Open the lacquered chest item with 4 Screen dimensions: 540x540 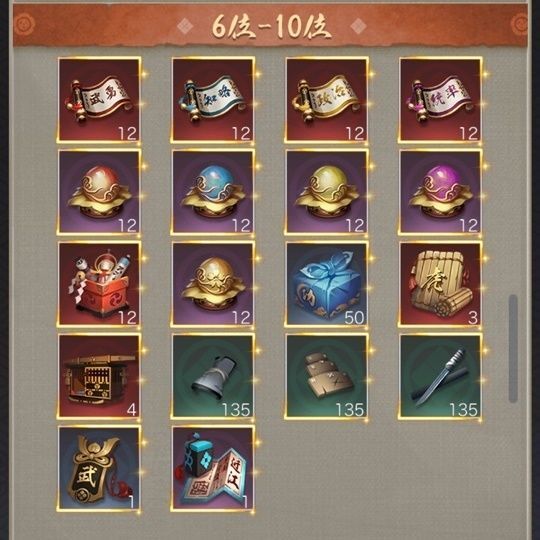[x=99, y=376]
